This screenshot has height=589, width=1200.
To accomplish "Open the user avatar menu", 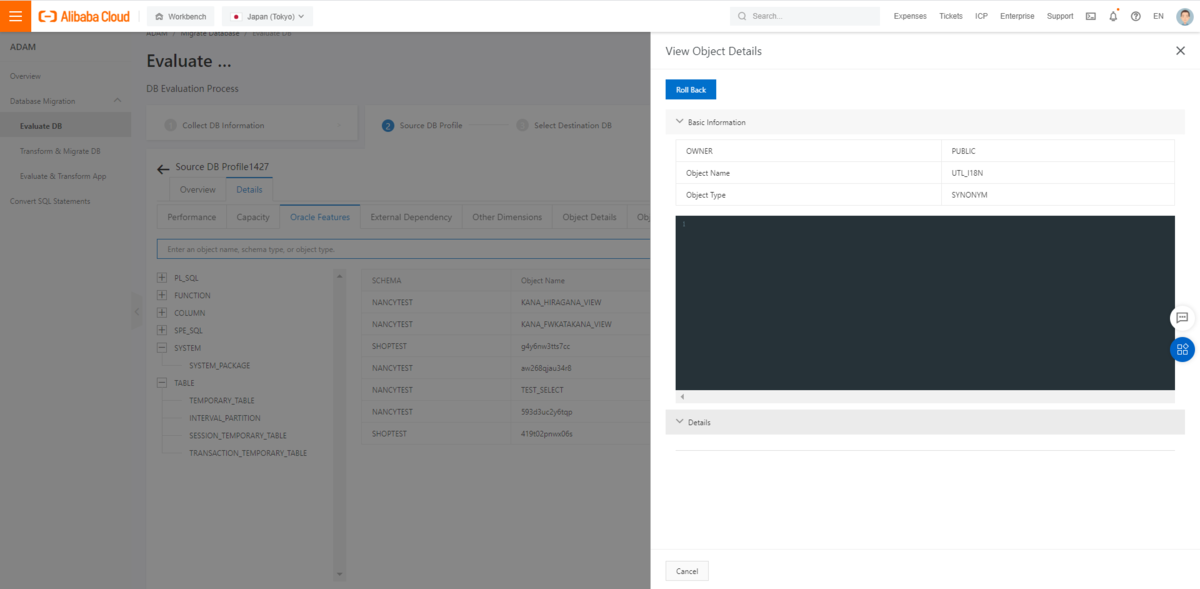I will coord(1184,16).
